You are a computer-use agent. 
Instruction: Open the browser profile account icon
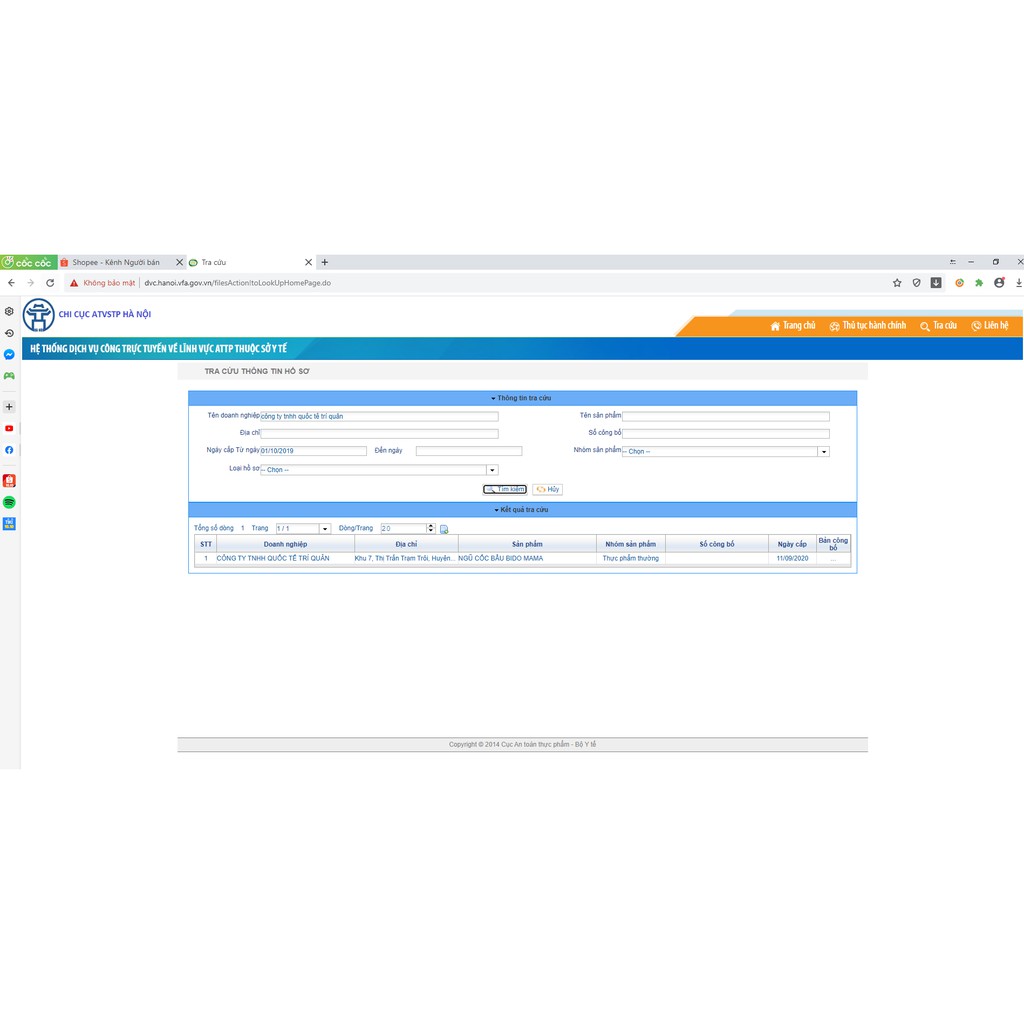coord(999,283)
